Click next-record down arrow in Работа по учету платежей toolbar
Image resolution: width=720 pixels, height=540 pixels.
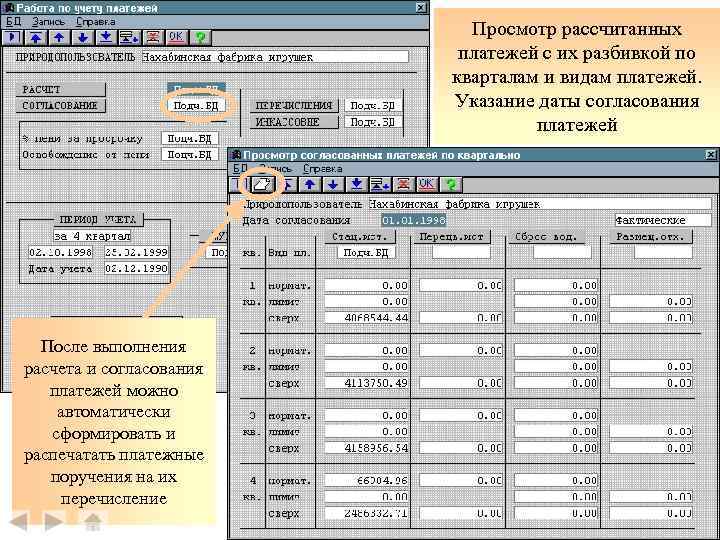(x=83, y=37)
